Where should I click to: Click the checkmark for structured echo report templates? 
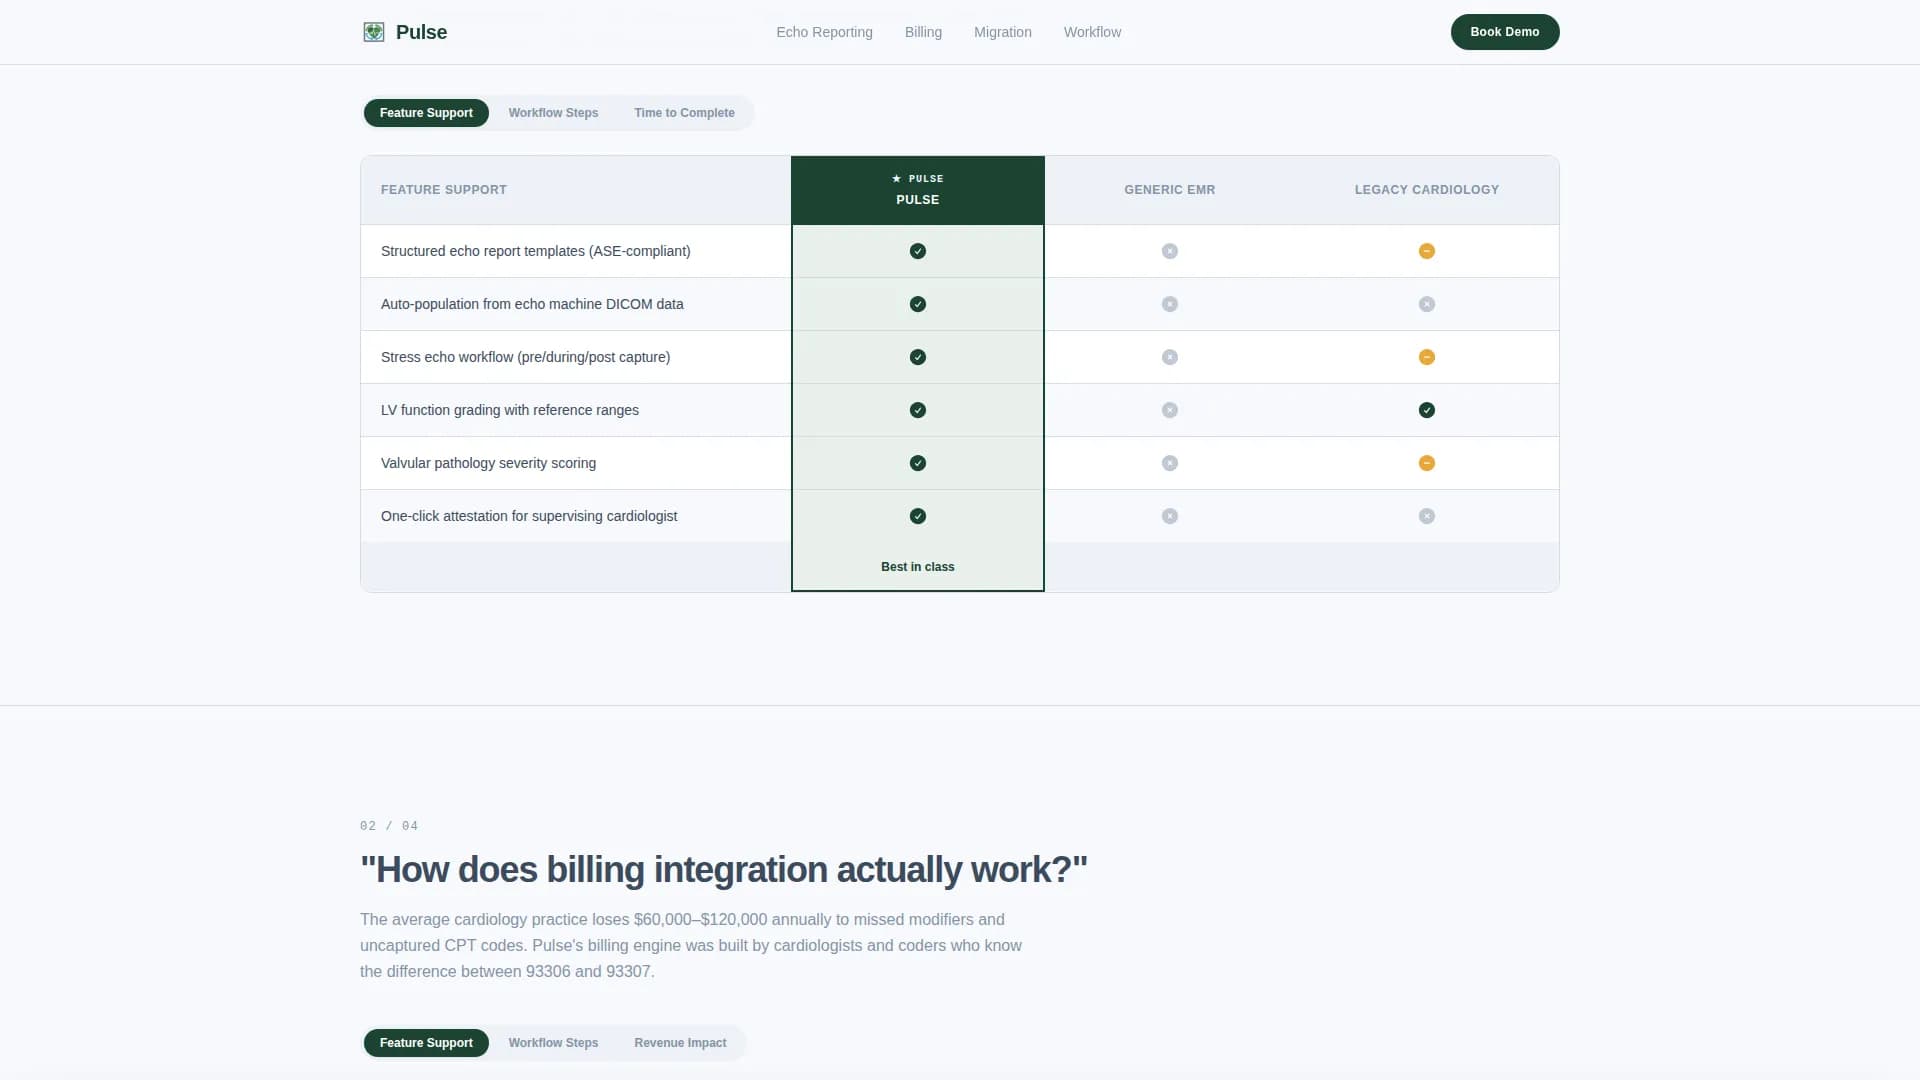coord(917,251)
